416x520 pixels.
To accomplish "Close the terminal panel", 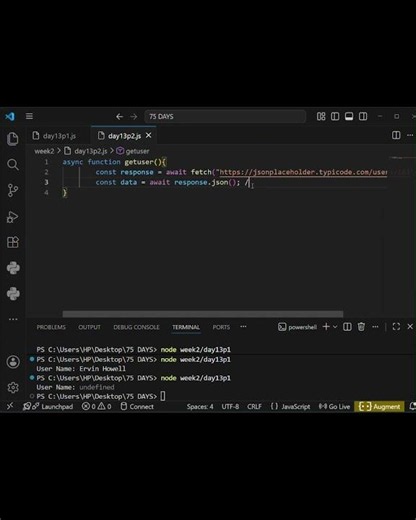I will [x=410, y=327].
